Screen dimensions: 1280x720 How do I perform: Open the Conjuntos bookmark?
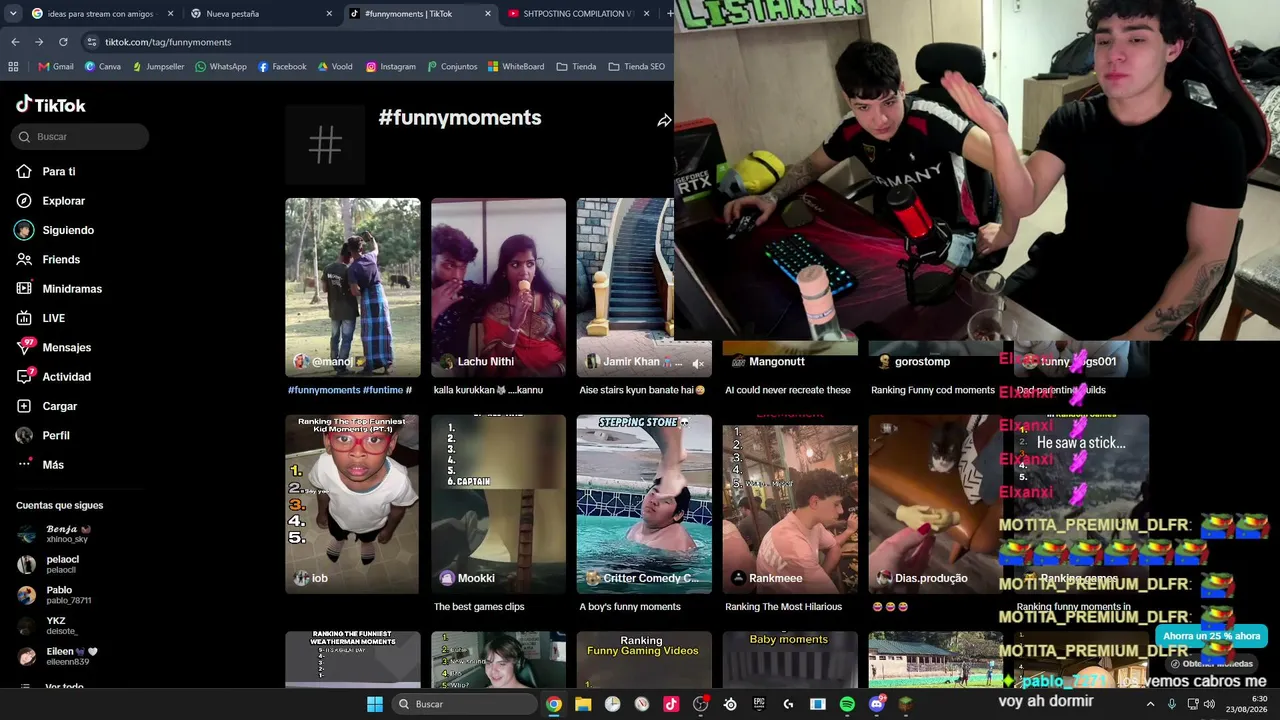coord(452,67)
